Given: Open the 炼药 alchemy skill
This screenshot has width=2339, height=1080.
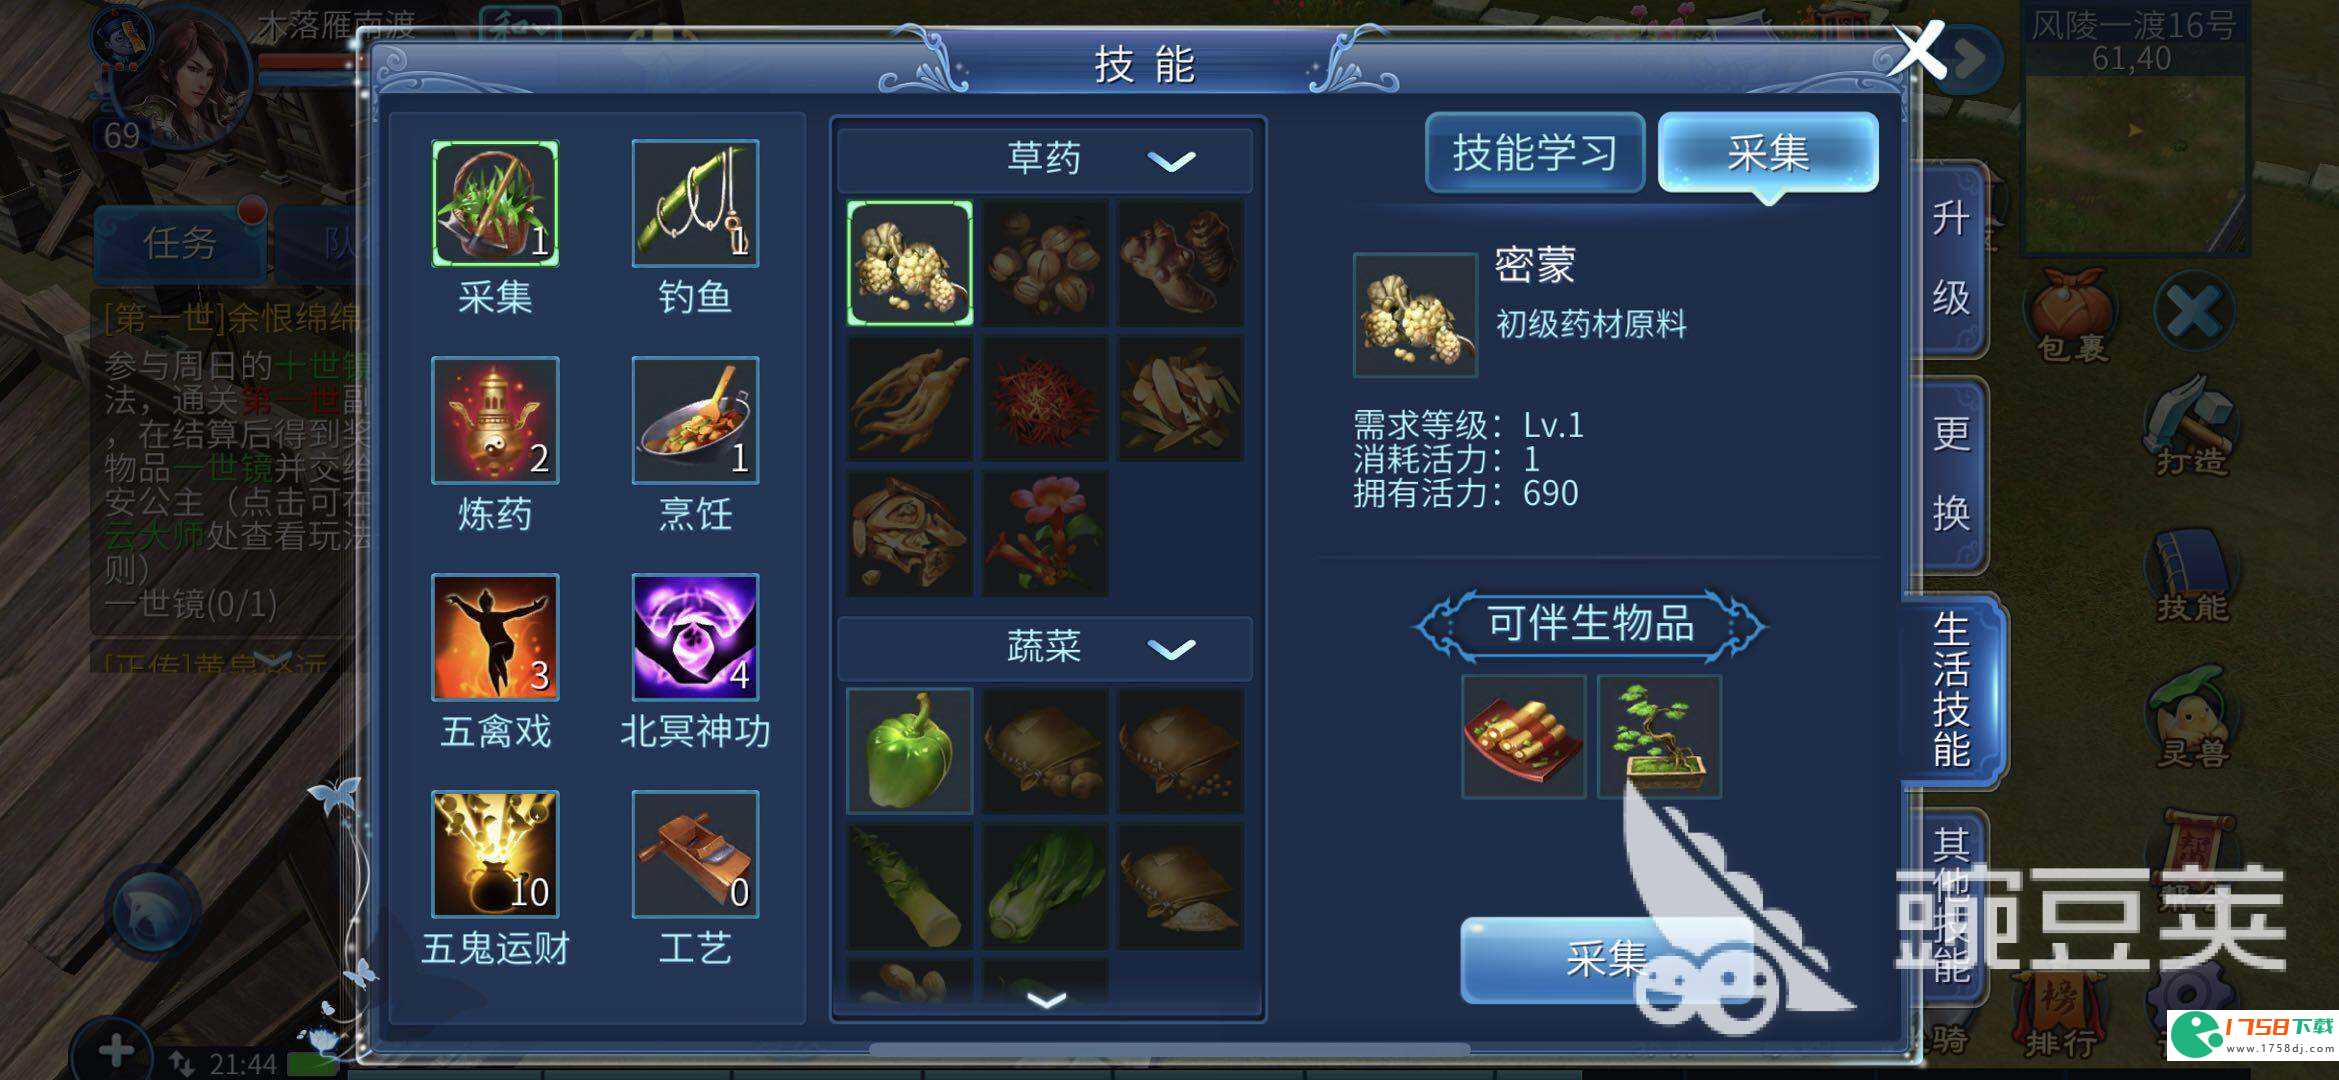Looking at the screenshot, I should click(x=495, y=420).
